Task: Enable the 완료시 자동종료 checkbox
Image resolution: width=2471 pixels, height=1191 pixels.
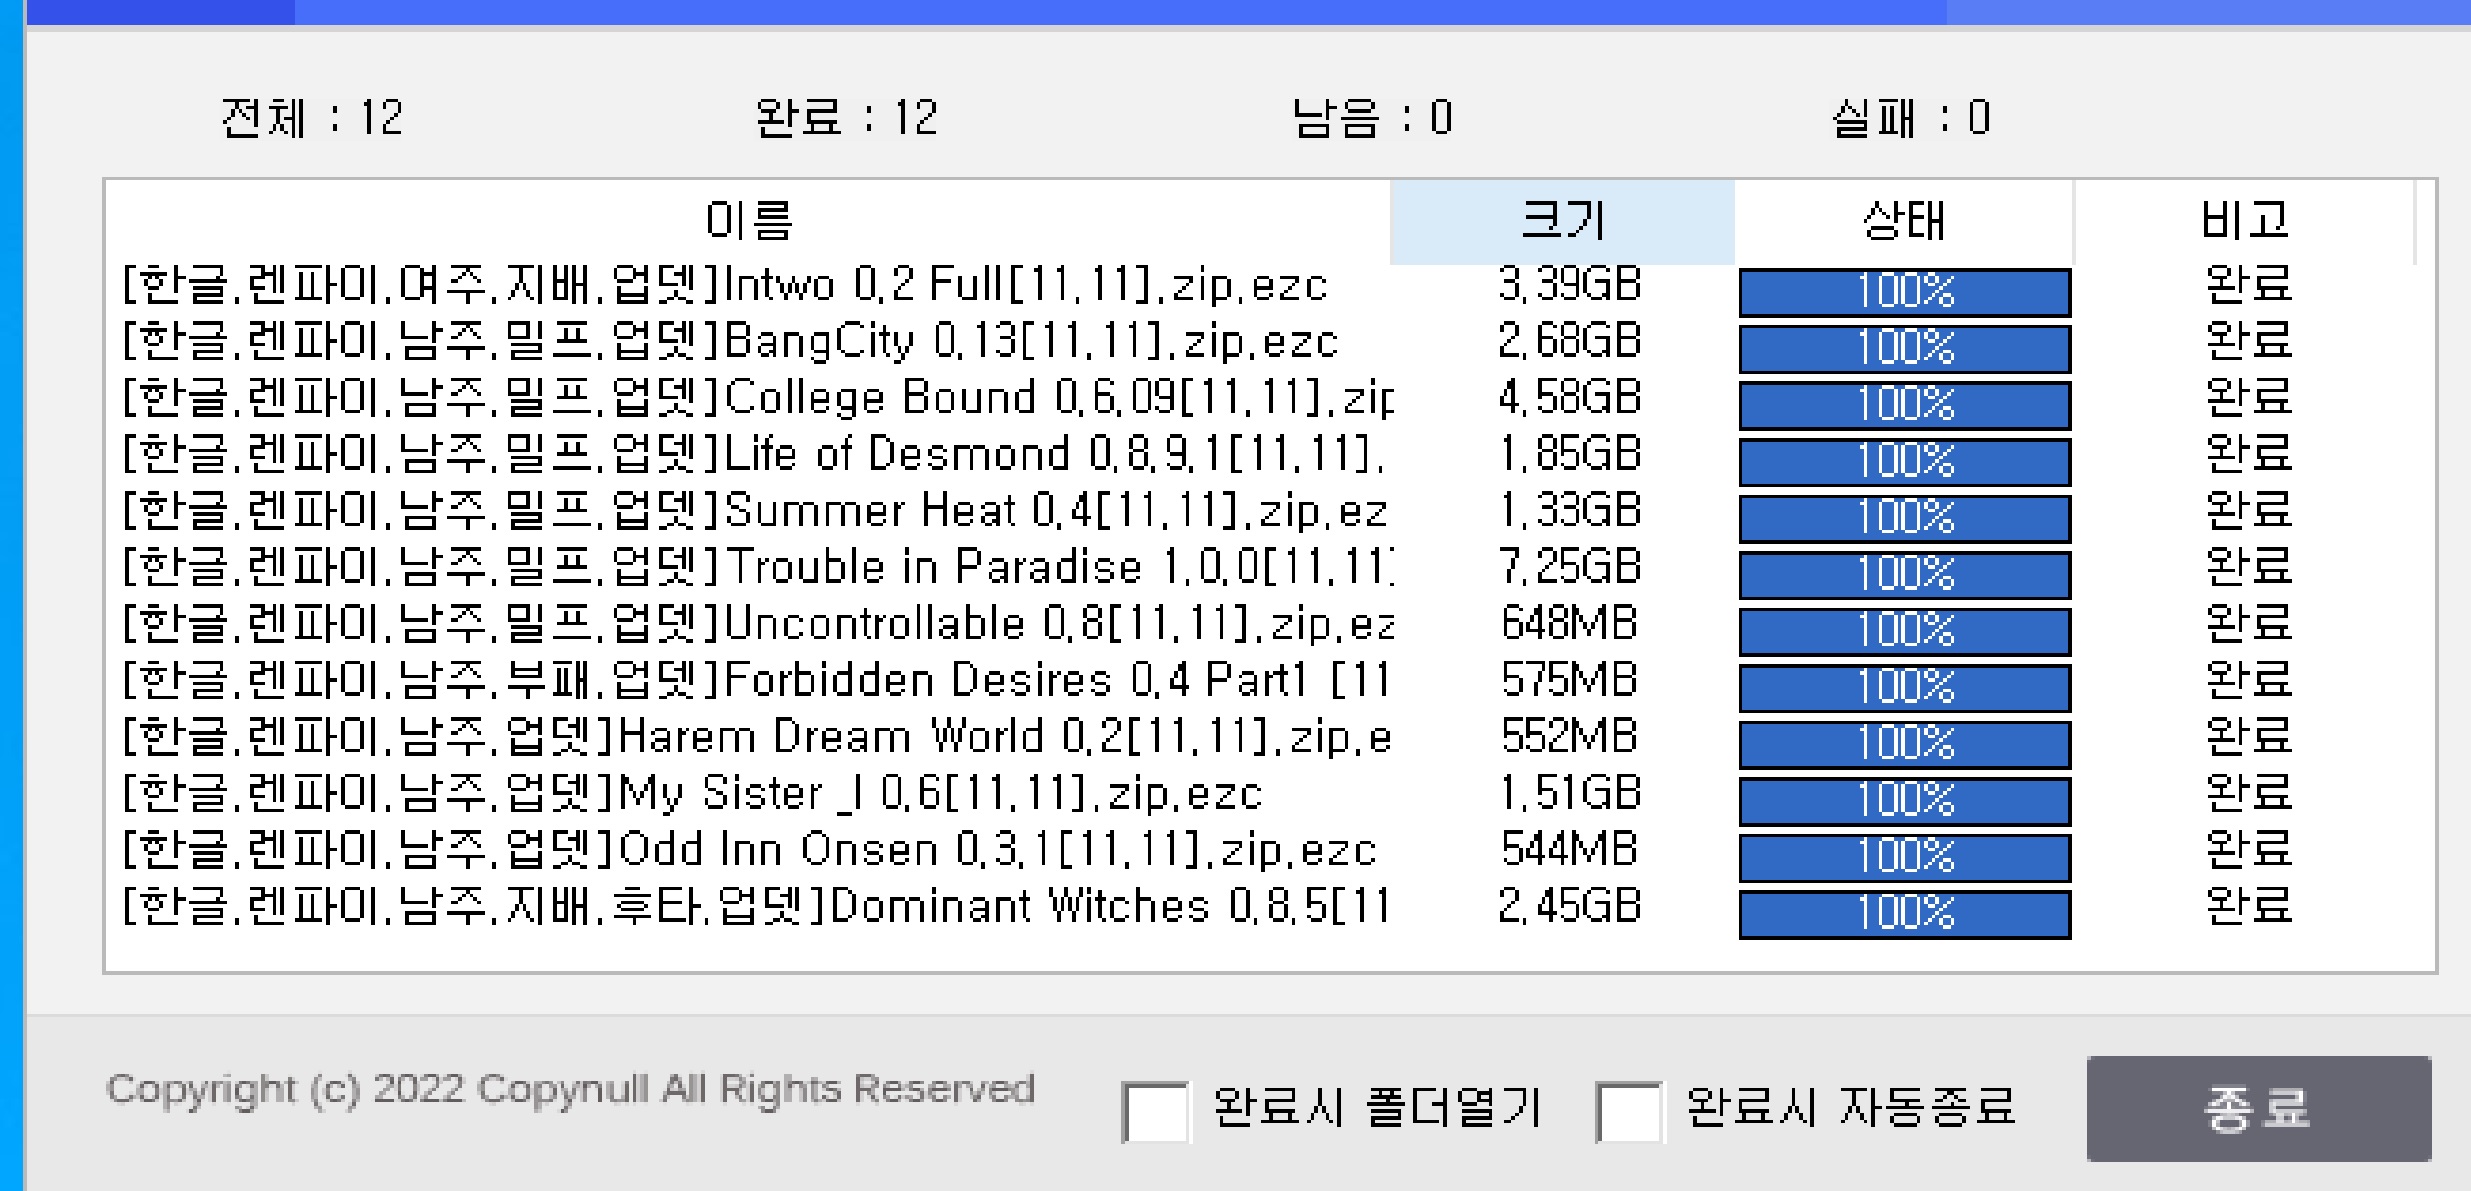Action: [1630, 1111]
